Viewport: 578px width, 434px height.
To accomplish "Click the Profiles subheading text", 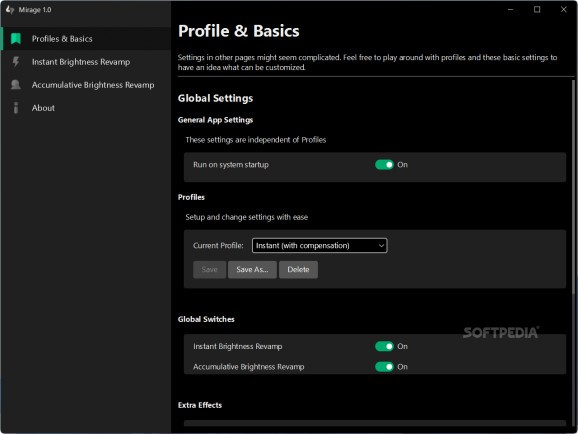I will pyautogui.click(x=191, y=197).
